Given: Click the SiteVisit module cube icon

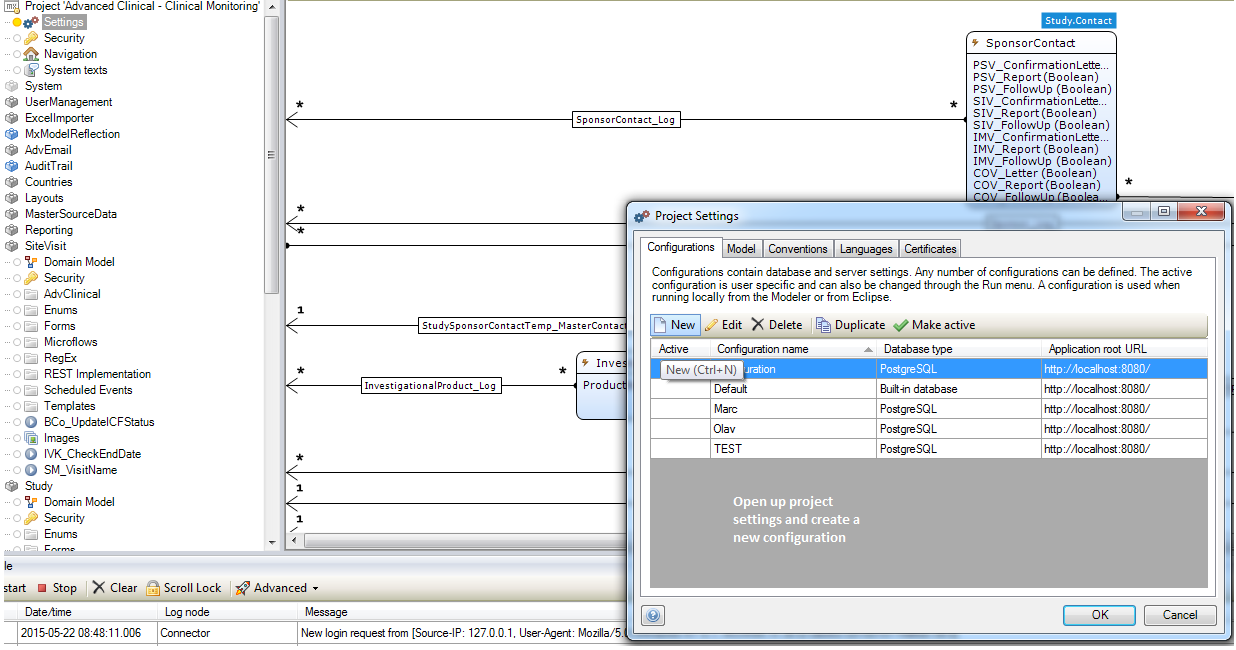Looking at the screenshot, I should tap(12, 246).
